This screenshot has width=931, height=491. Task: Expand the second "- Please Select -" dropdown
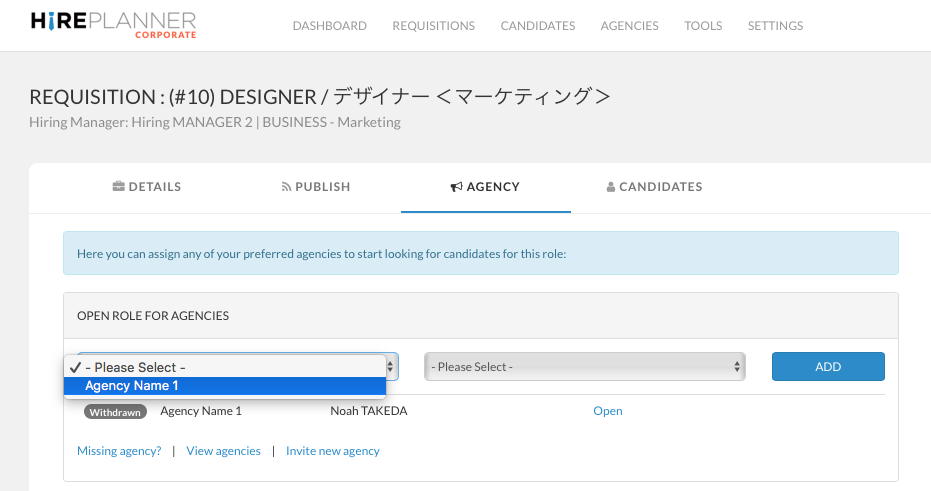[585, 367]
